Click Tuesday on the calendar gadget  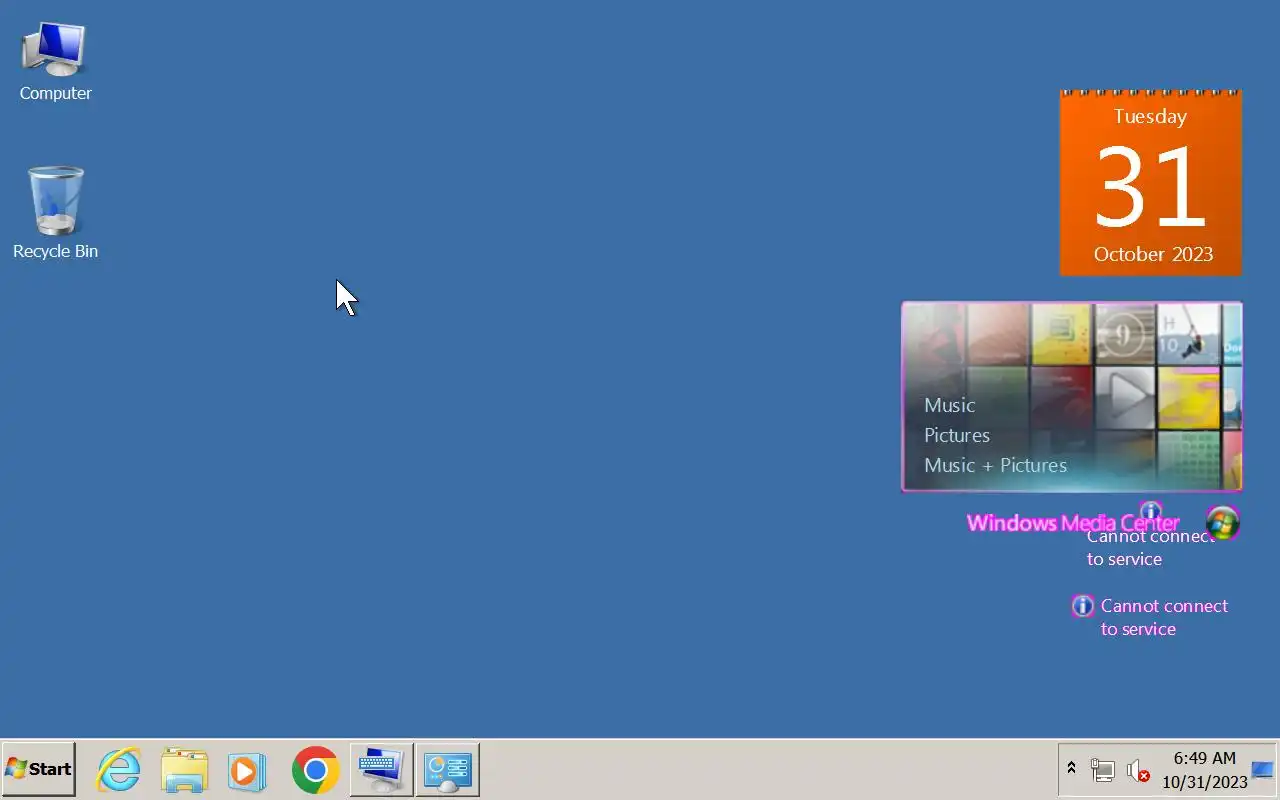[1150, 116]
